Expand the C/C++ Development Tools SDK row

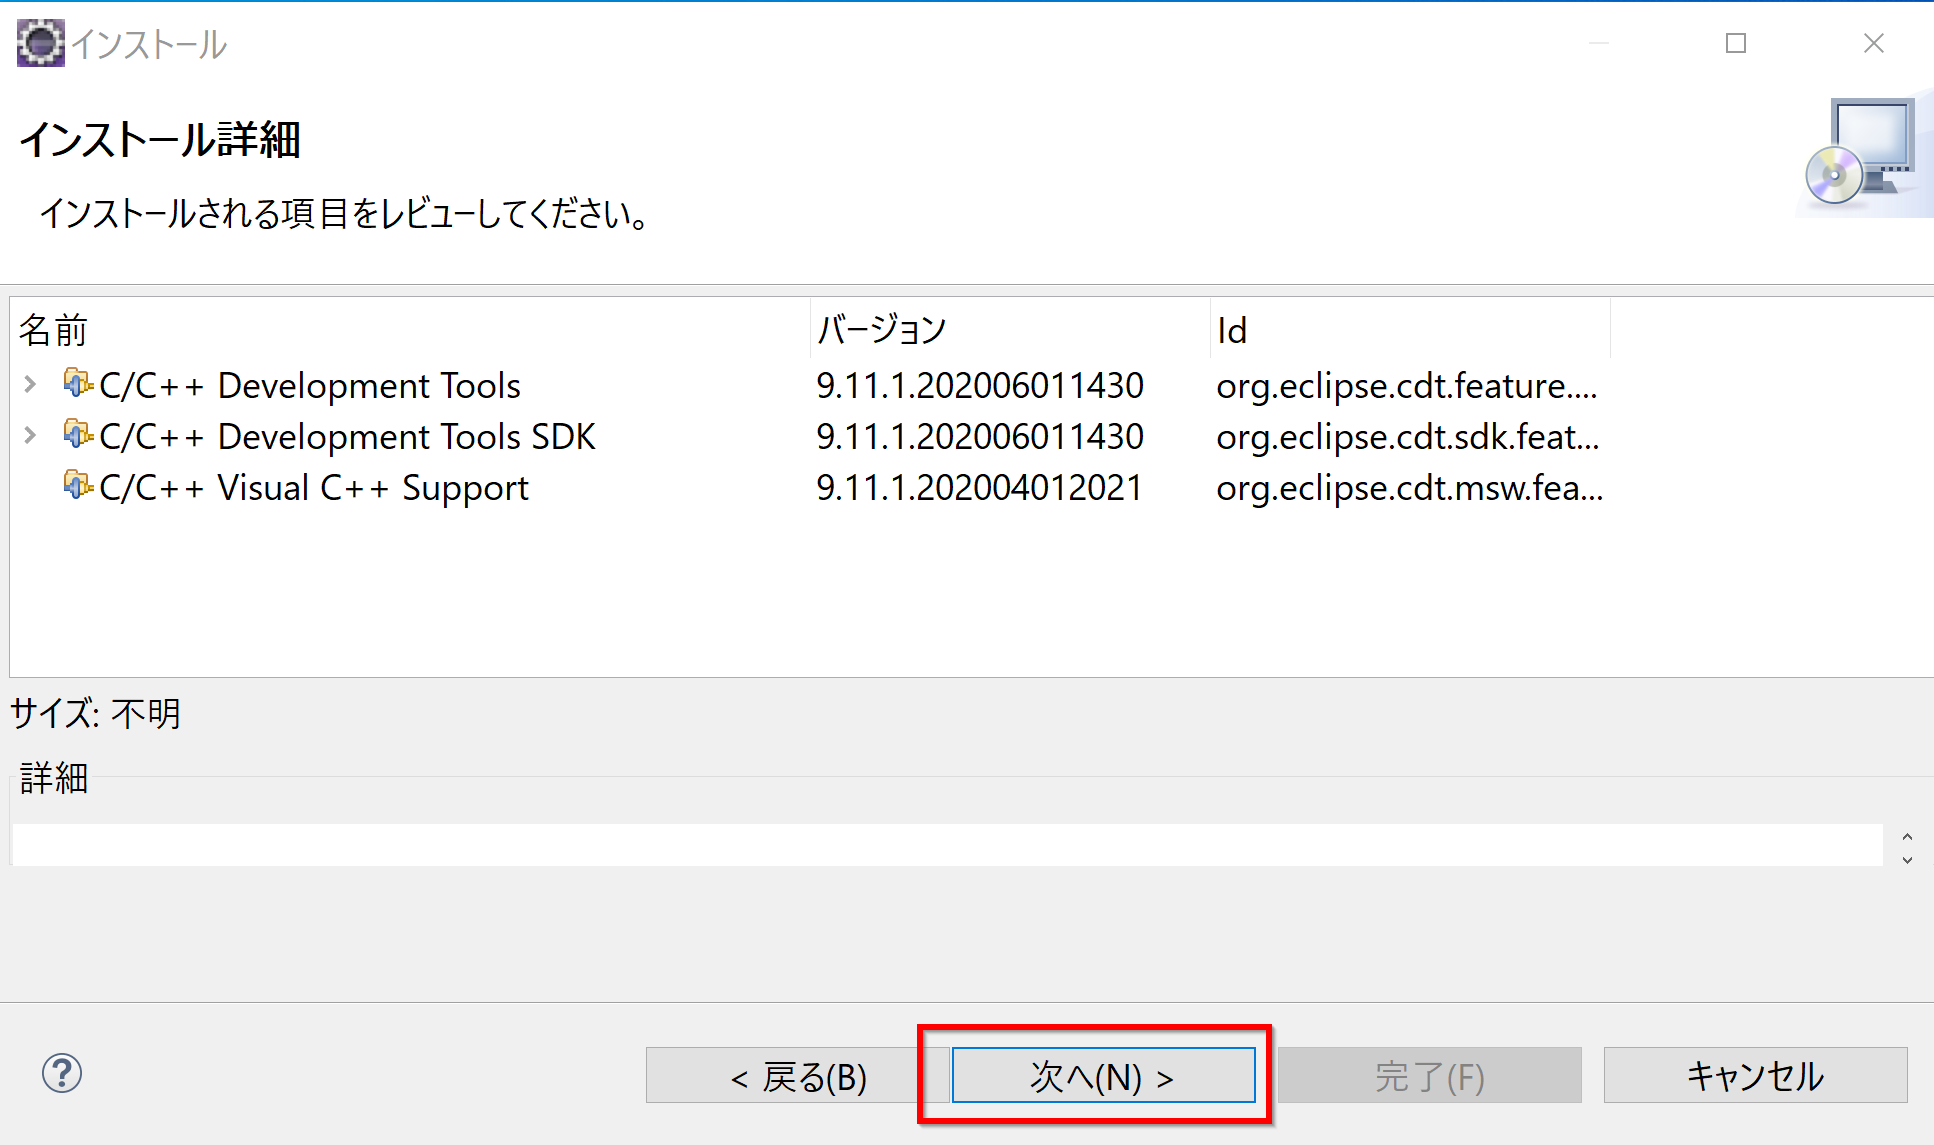pyautogui.click(x=30, y=435)
